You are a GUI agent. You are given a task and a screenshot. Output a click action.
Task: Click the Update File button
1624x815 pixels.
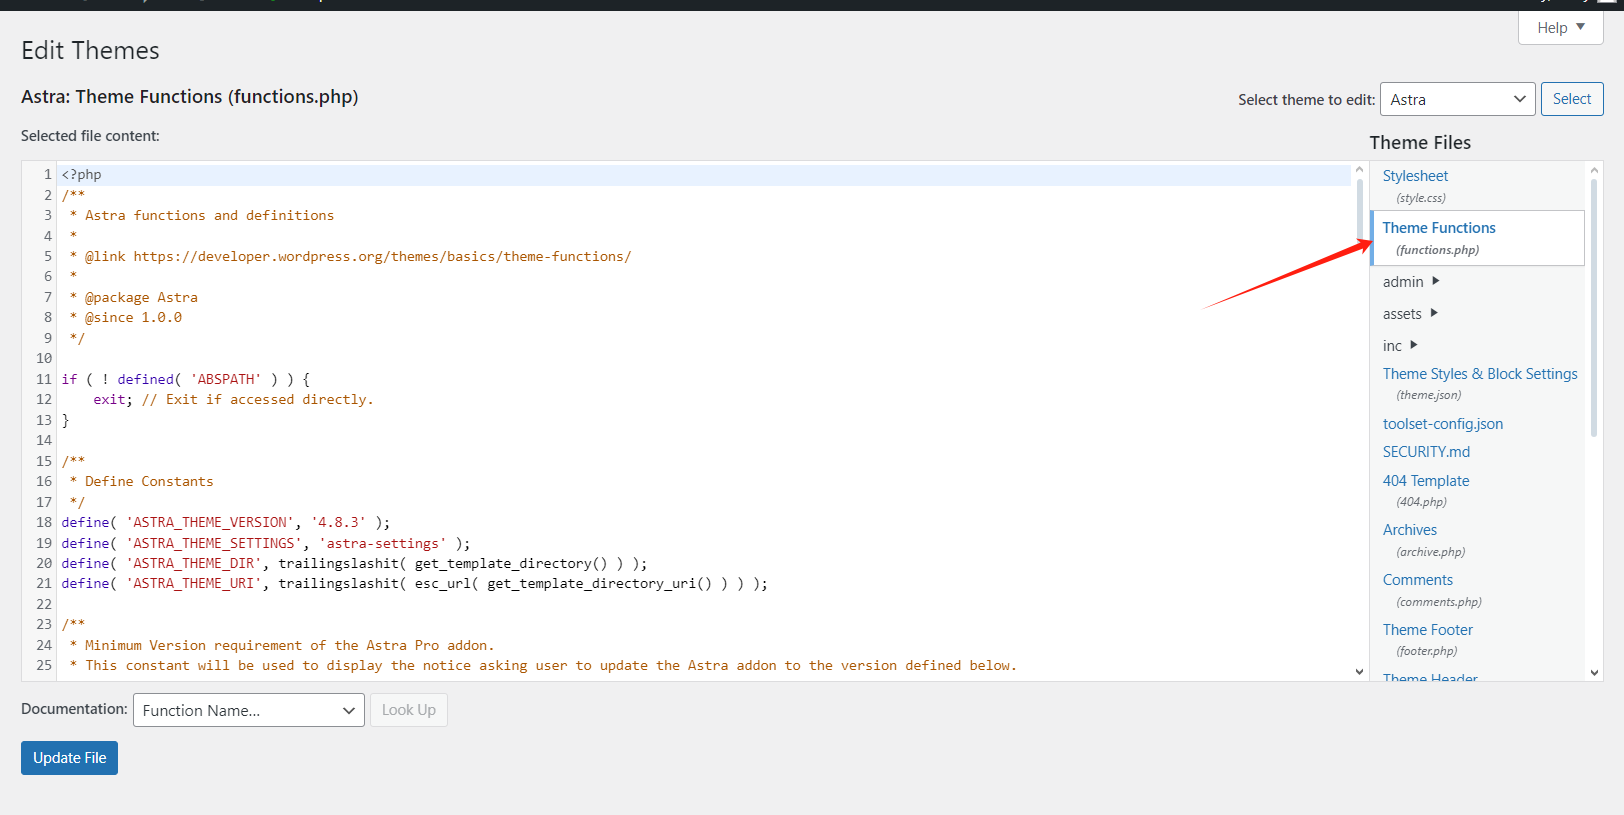tap(69, 758)
